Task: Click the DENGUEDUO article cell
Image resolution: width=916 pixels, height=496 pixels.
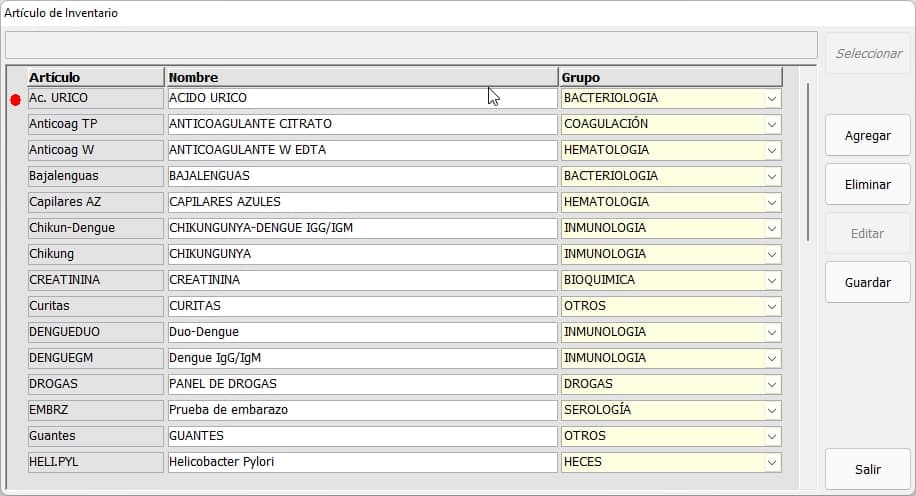Action: point(96,332)
